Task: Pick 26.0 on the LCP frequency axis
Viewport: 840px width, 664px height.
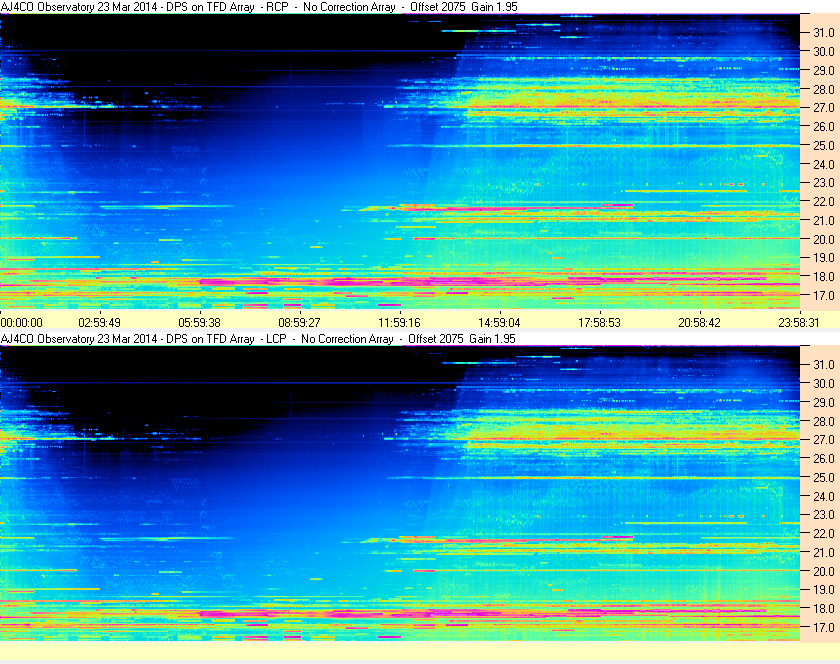Action: click(x=824, y=458)
